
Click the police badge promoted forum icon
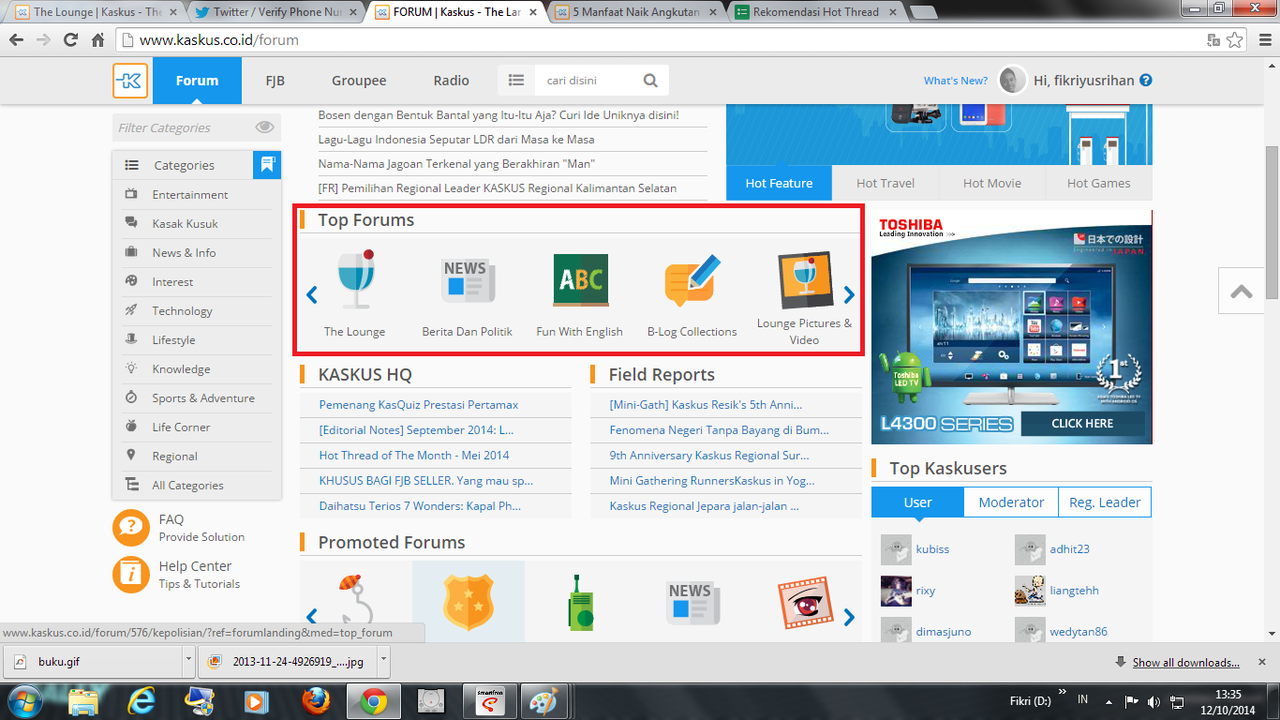468,601
